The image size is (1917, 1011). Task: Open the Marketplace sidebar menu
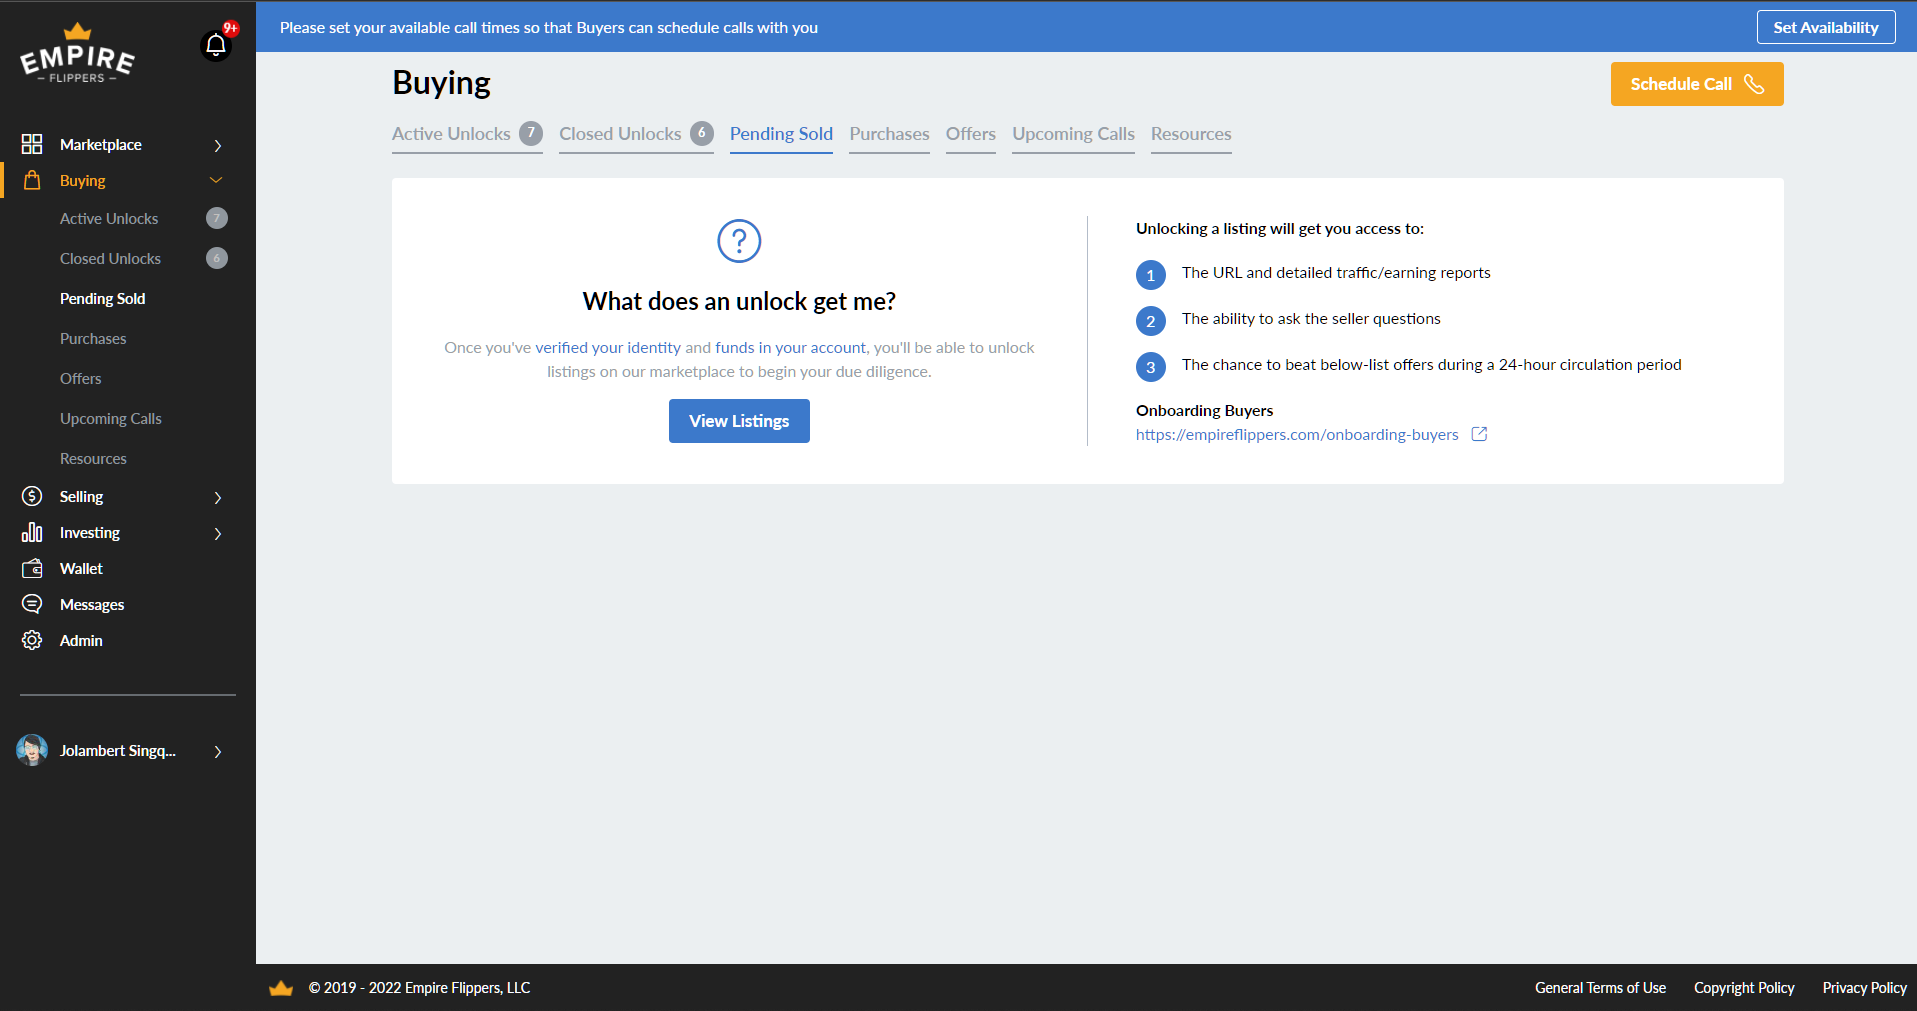pyautogui.click(x=101, y=144)
